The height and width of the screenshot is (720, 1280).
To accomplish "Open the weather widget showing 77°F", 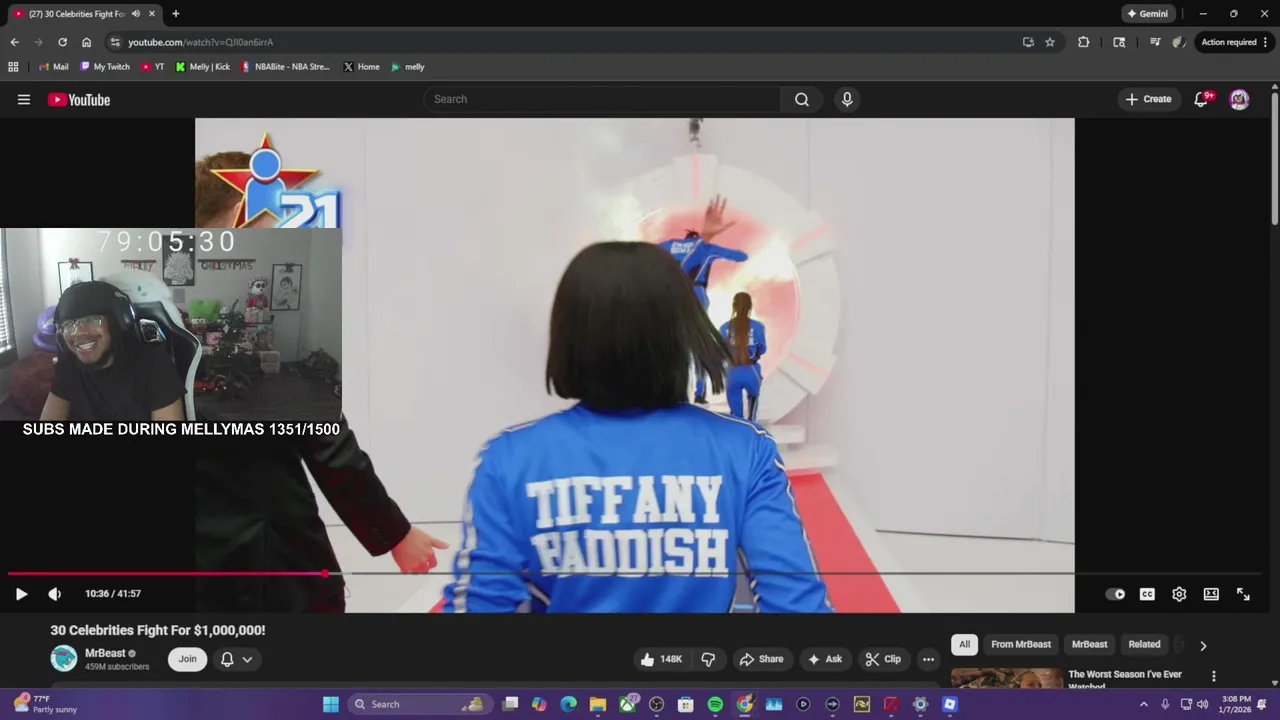I will pyautogui.click(x=45, y=704).
